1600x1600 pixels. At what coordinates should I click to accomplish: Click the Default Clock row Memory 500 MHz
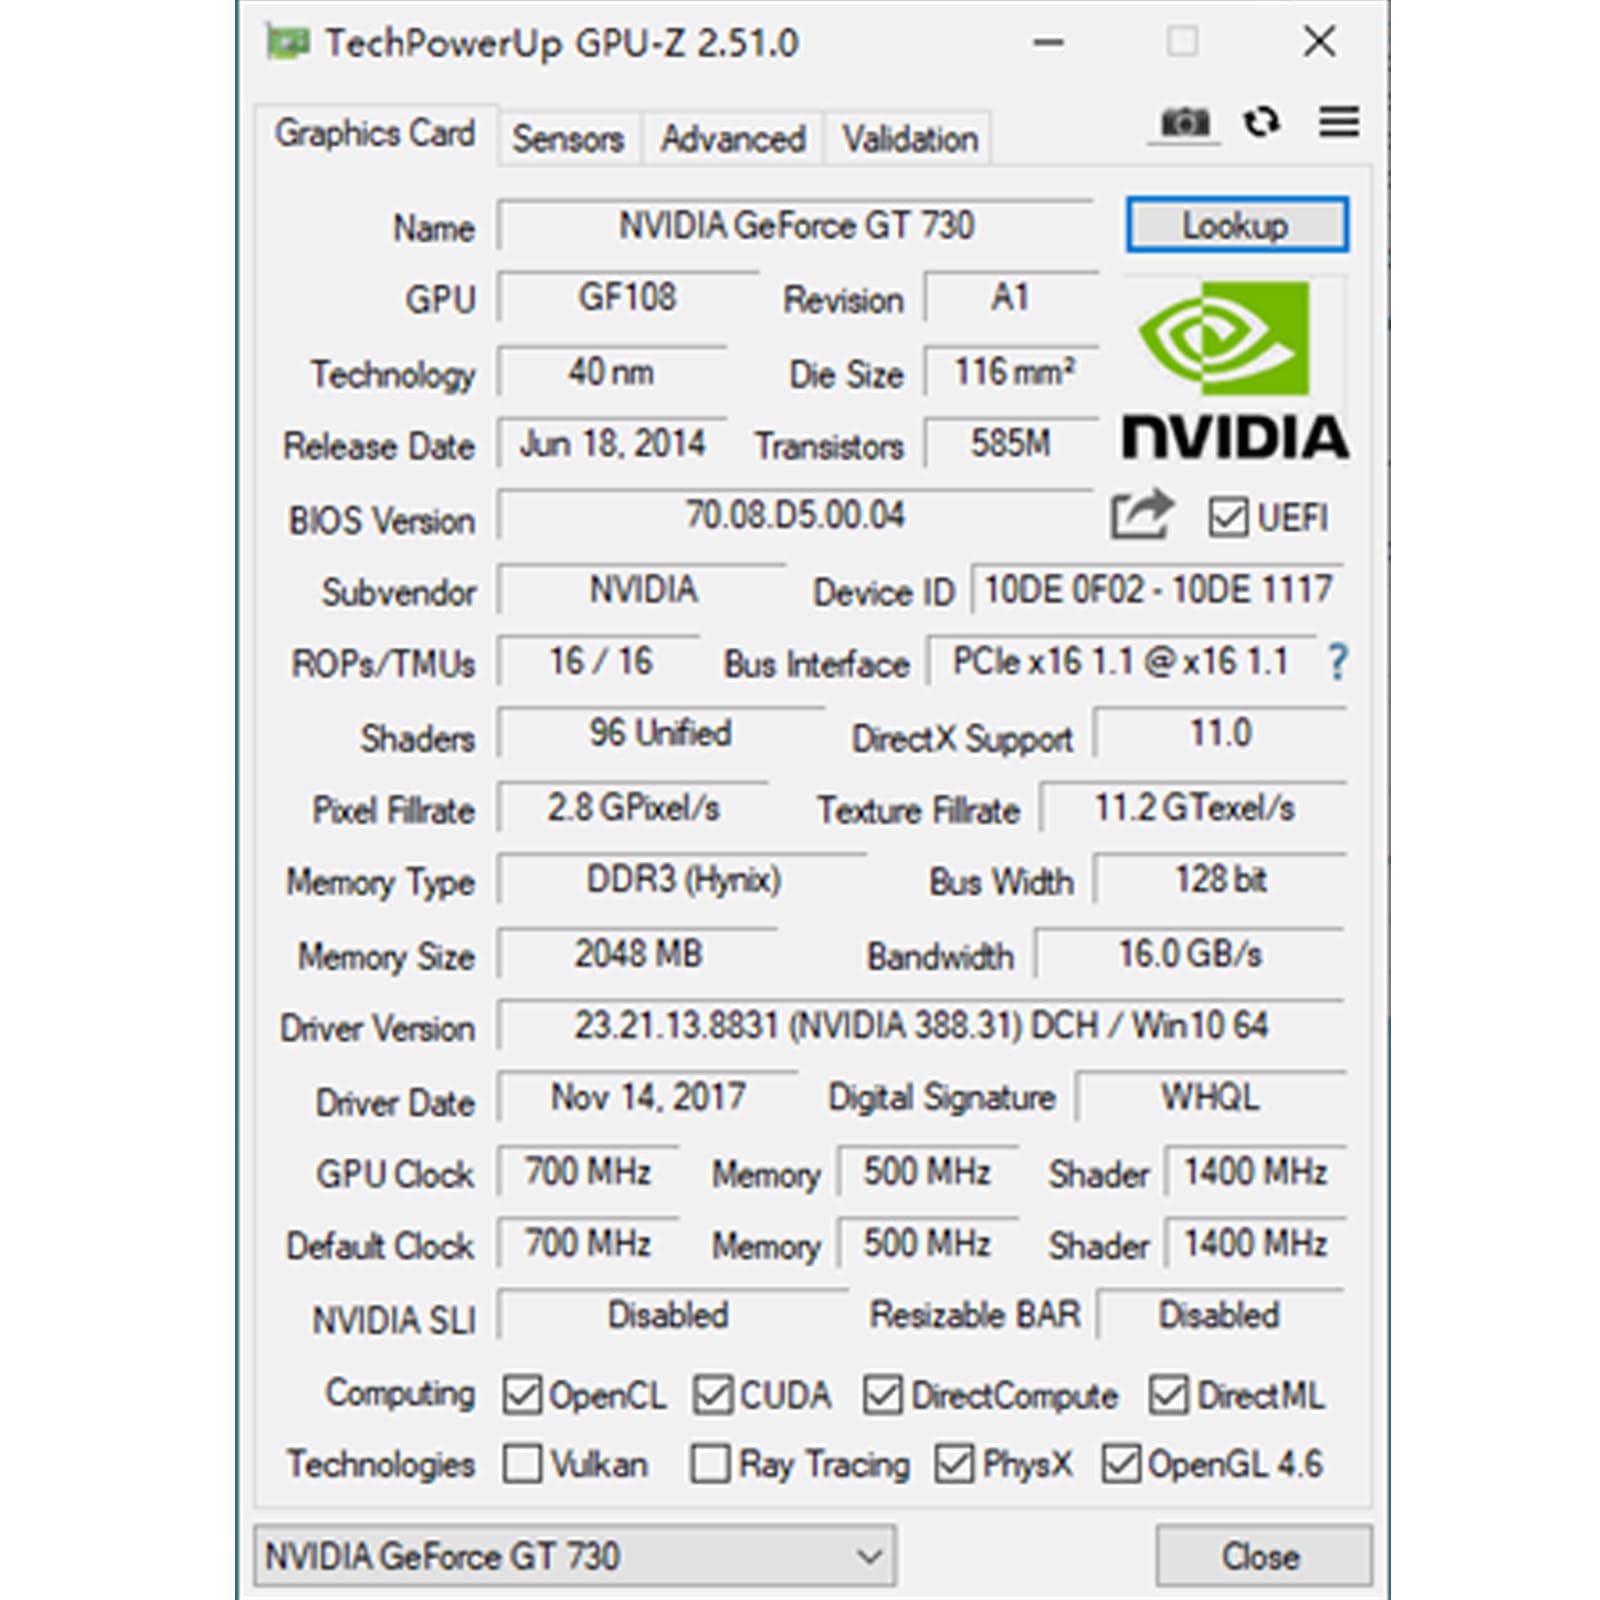(x=927, y=1244)
